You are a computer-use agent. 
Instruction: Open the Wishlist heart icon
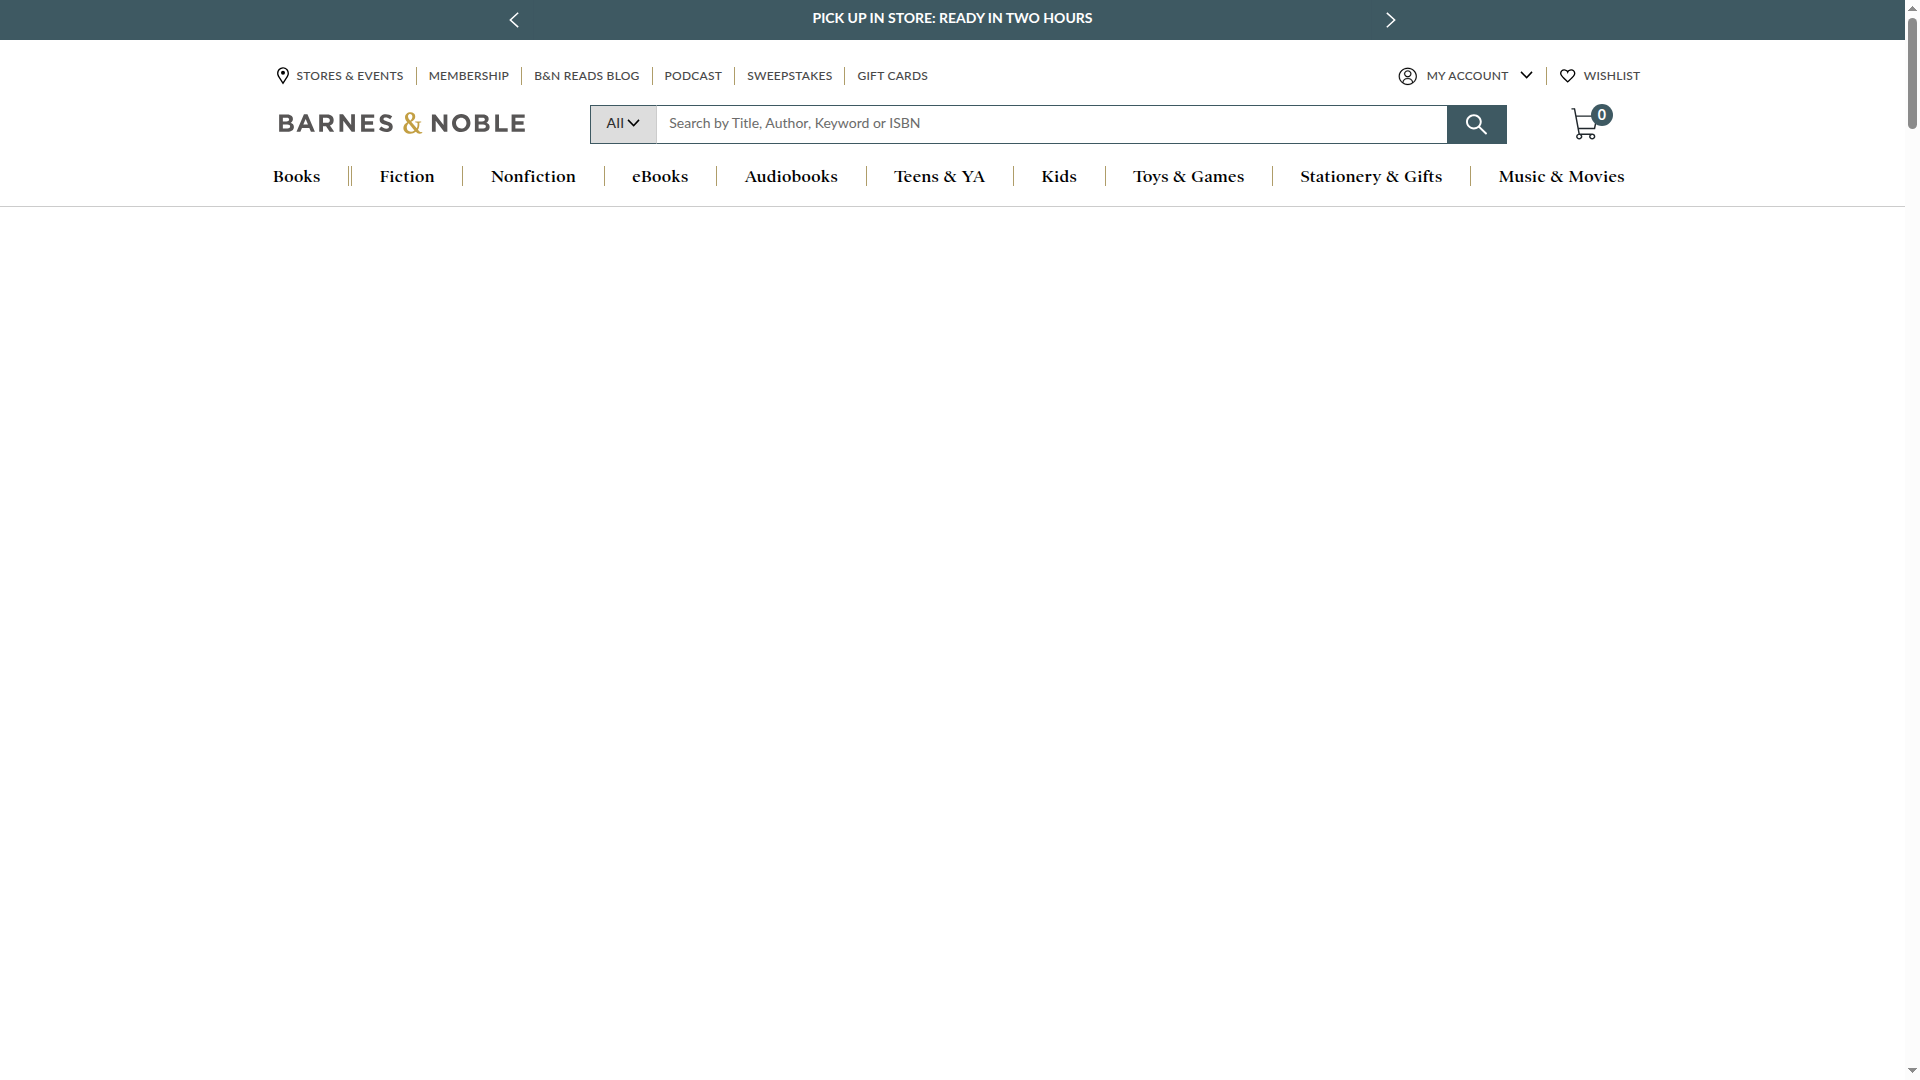pos(1567,76)
